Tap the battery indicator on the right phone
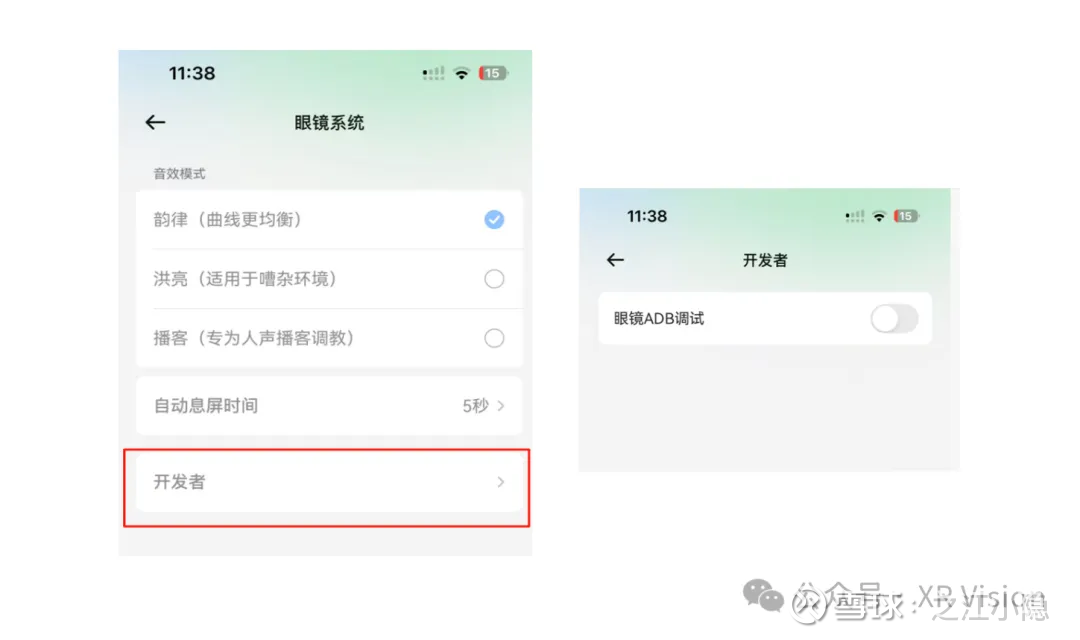The image size is (1080, 640). coord(906,216)
